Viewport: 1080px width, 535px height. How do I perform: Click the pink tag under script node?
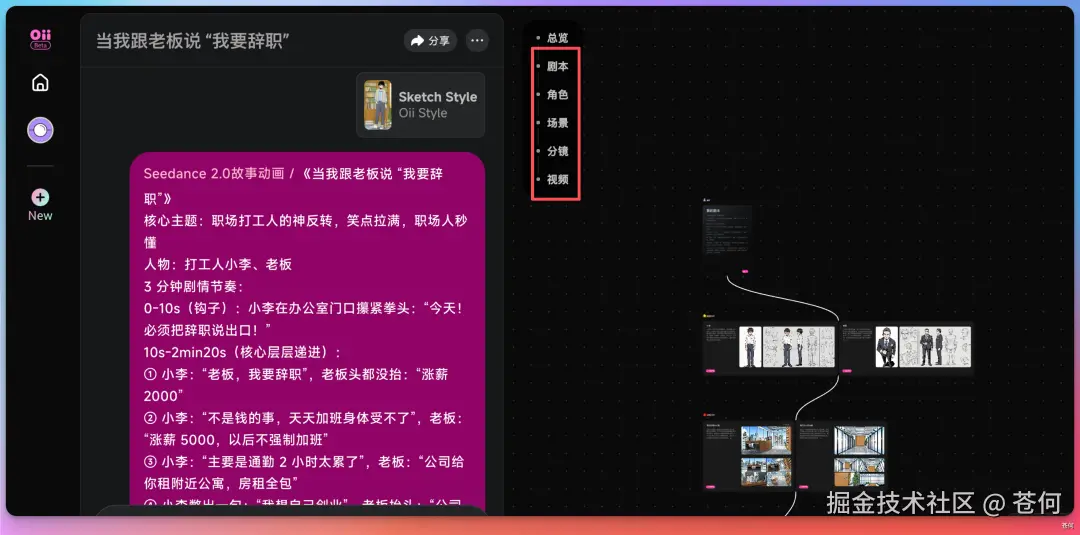tap(745, 271)
